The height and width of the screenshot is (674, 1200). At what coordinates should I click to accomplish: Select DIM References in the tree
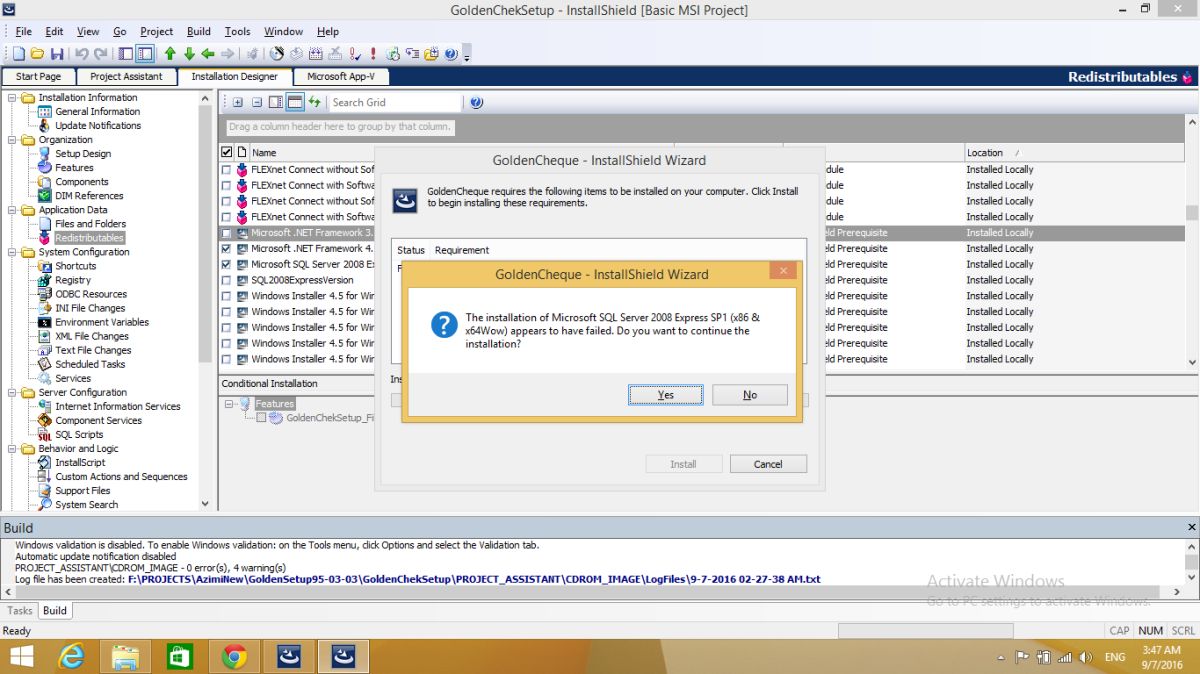point(89,196)
